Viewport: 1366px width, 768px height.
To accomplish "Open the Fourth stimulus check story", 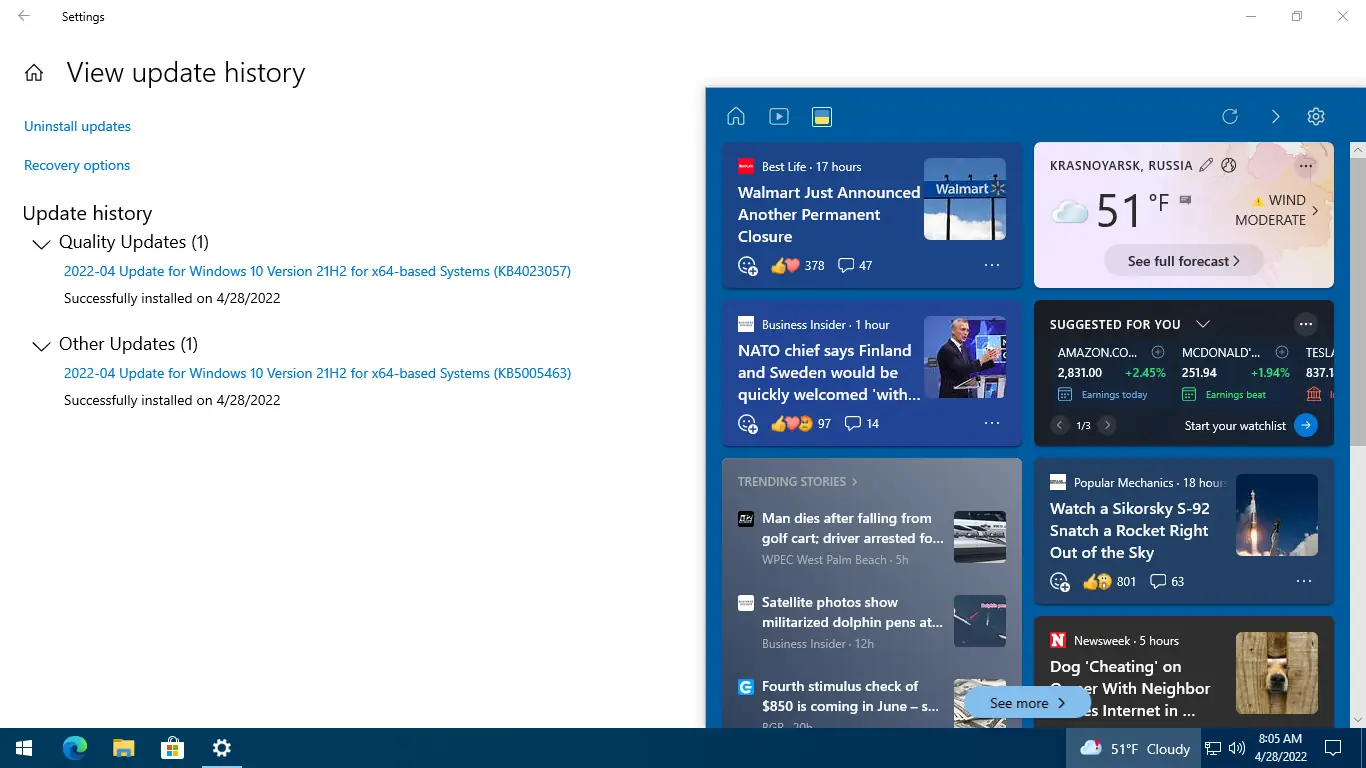I will pos(851,696).
